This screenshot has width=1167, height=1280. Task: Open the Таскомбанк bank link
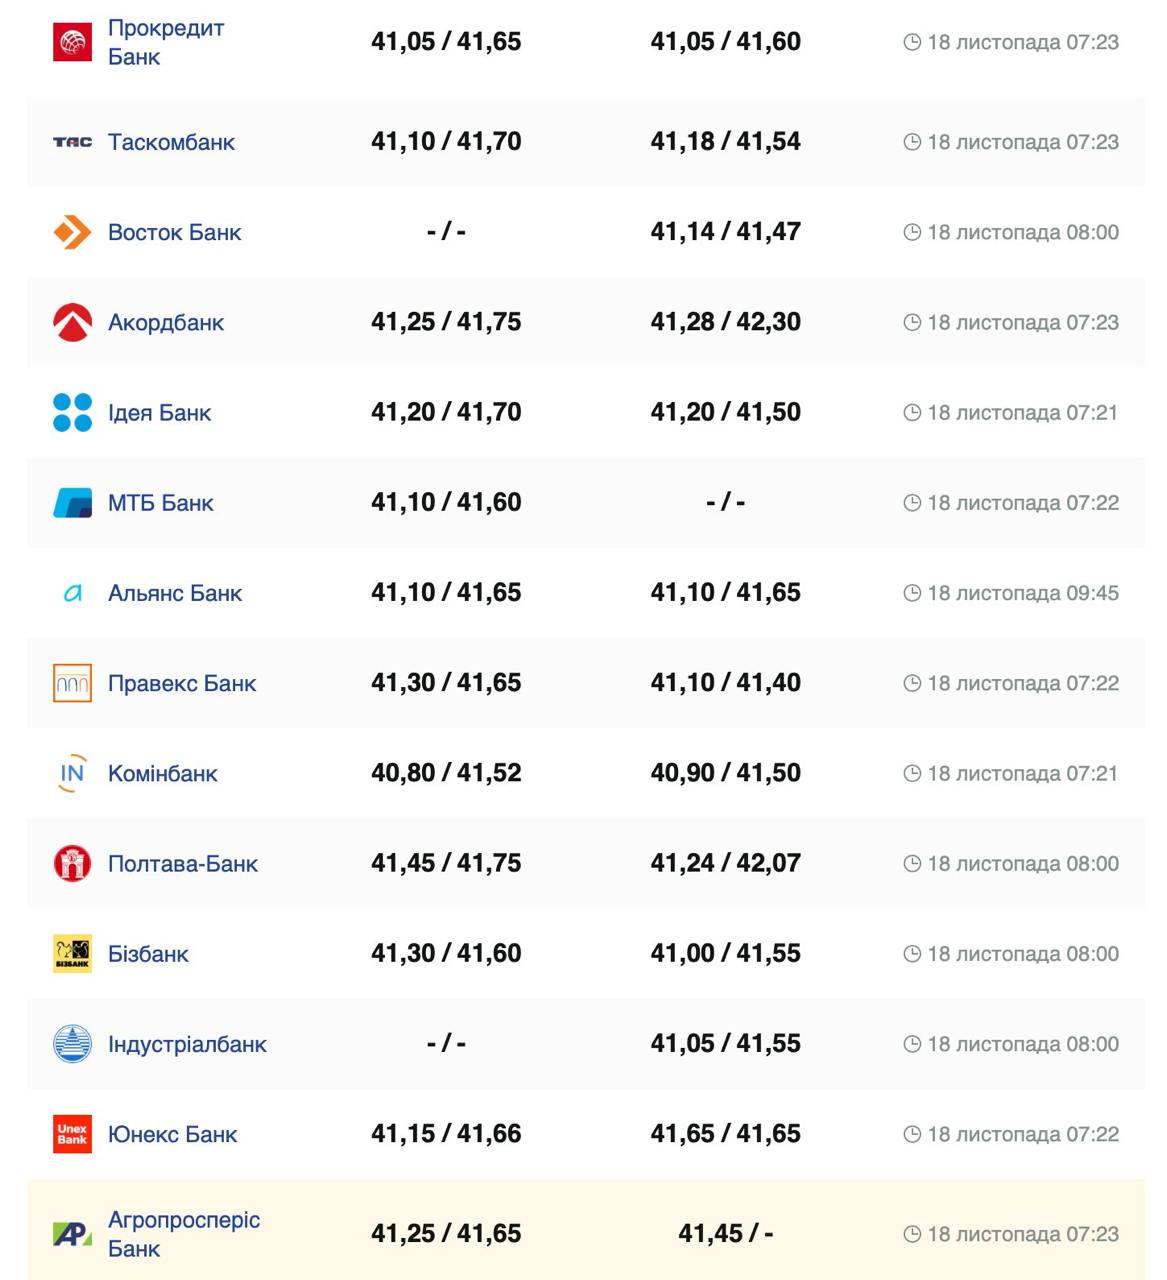pyautogui.click(x=171, y=142)
